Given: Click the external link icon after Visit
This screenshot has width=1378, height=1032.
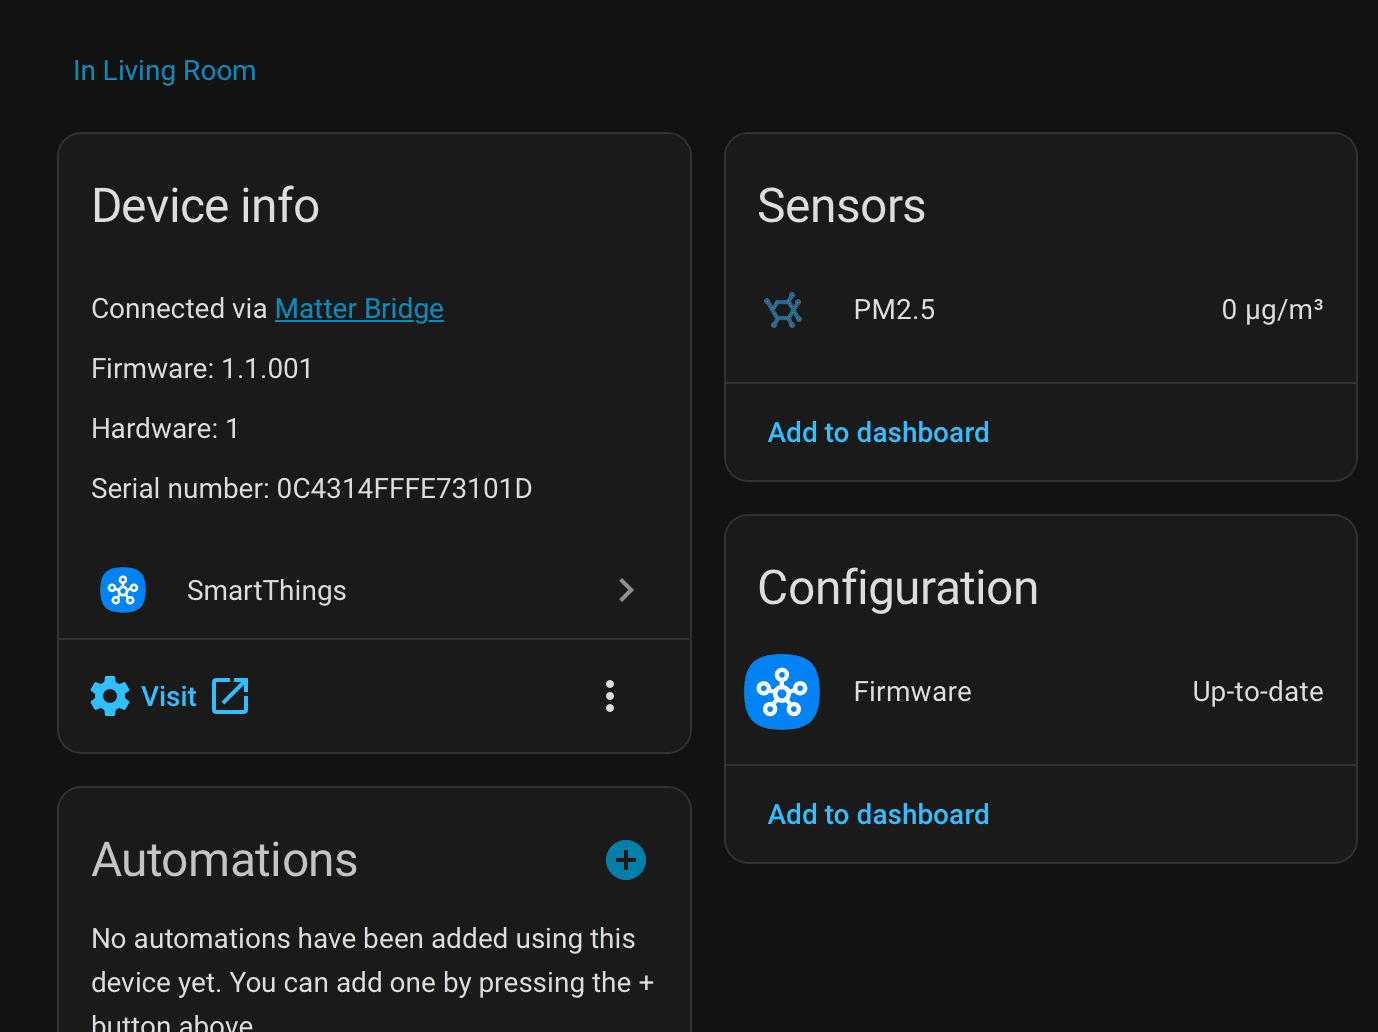Looking at the screenshot, I should (230, 696).
